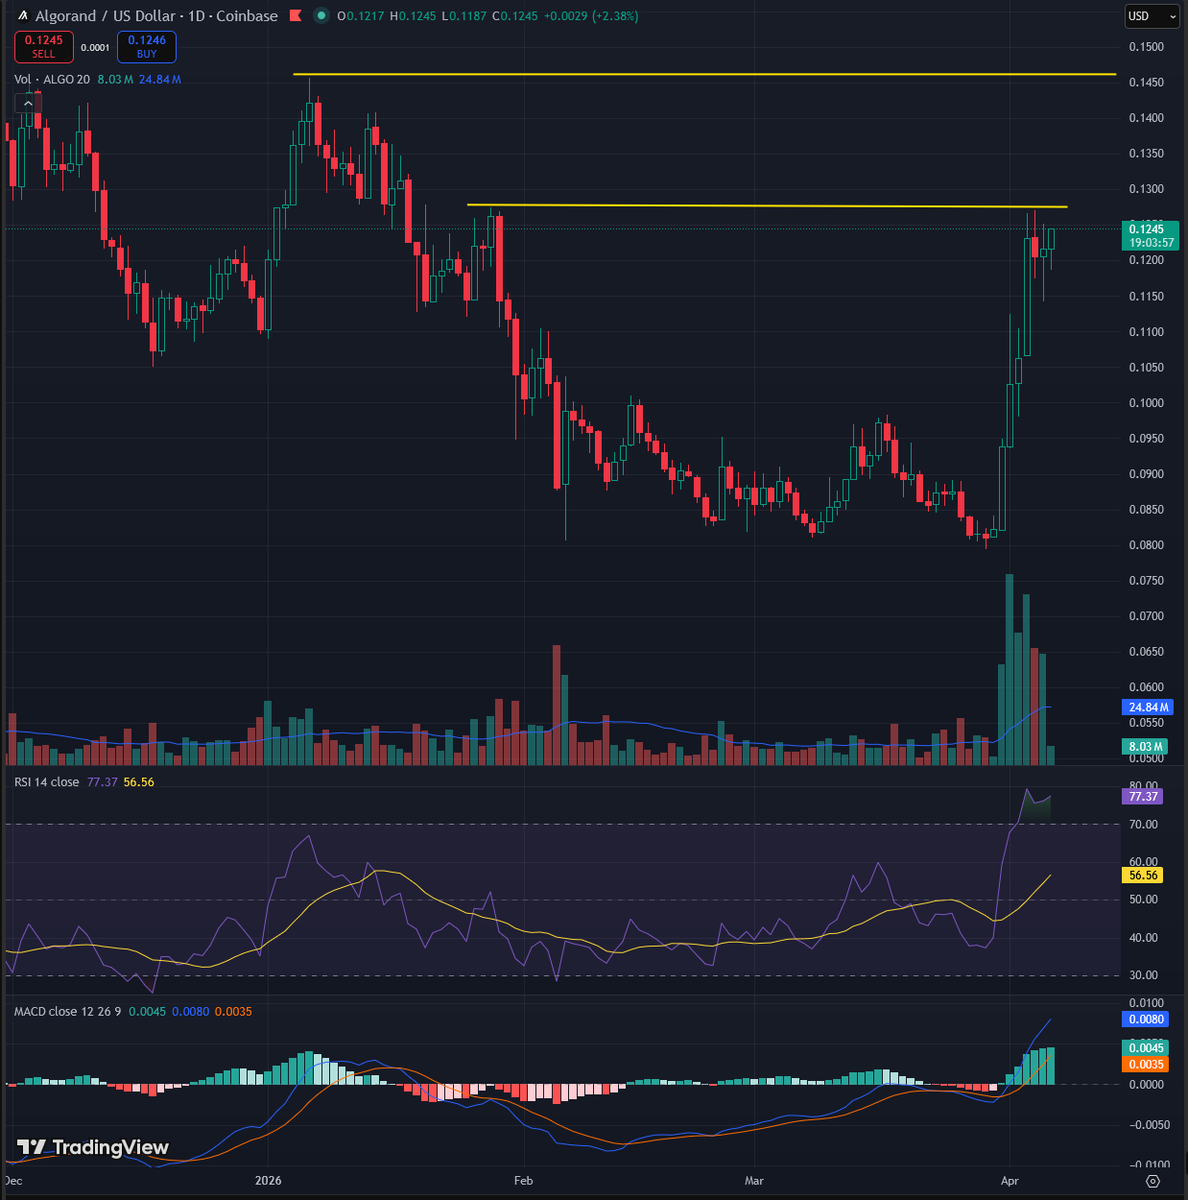Click the Algorand symbol logo icon
This screenshot has width=1188, height=1200.
[x=22, y=16]
